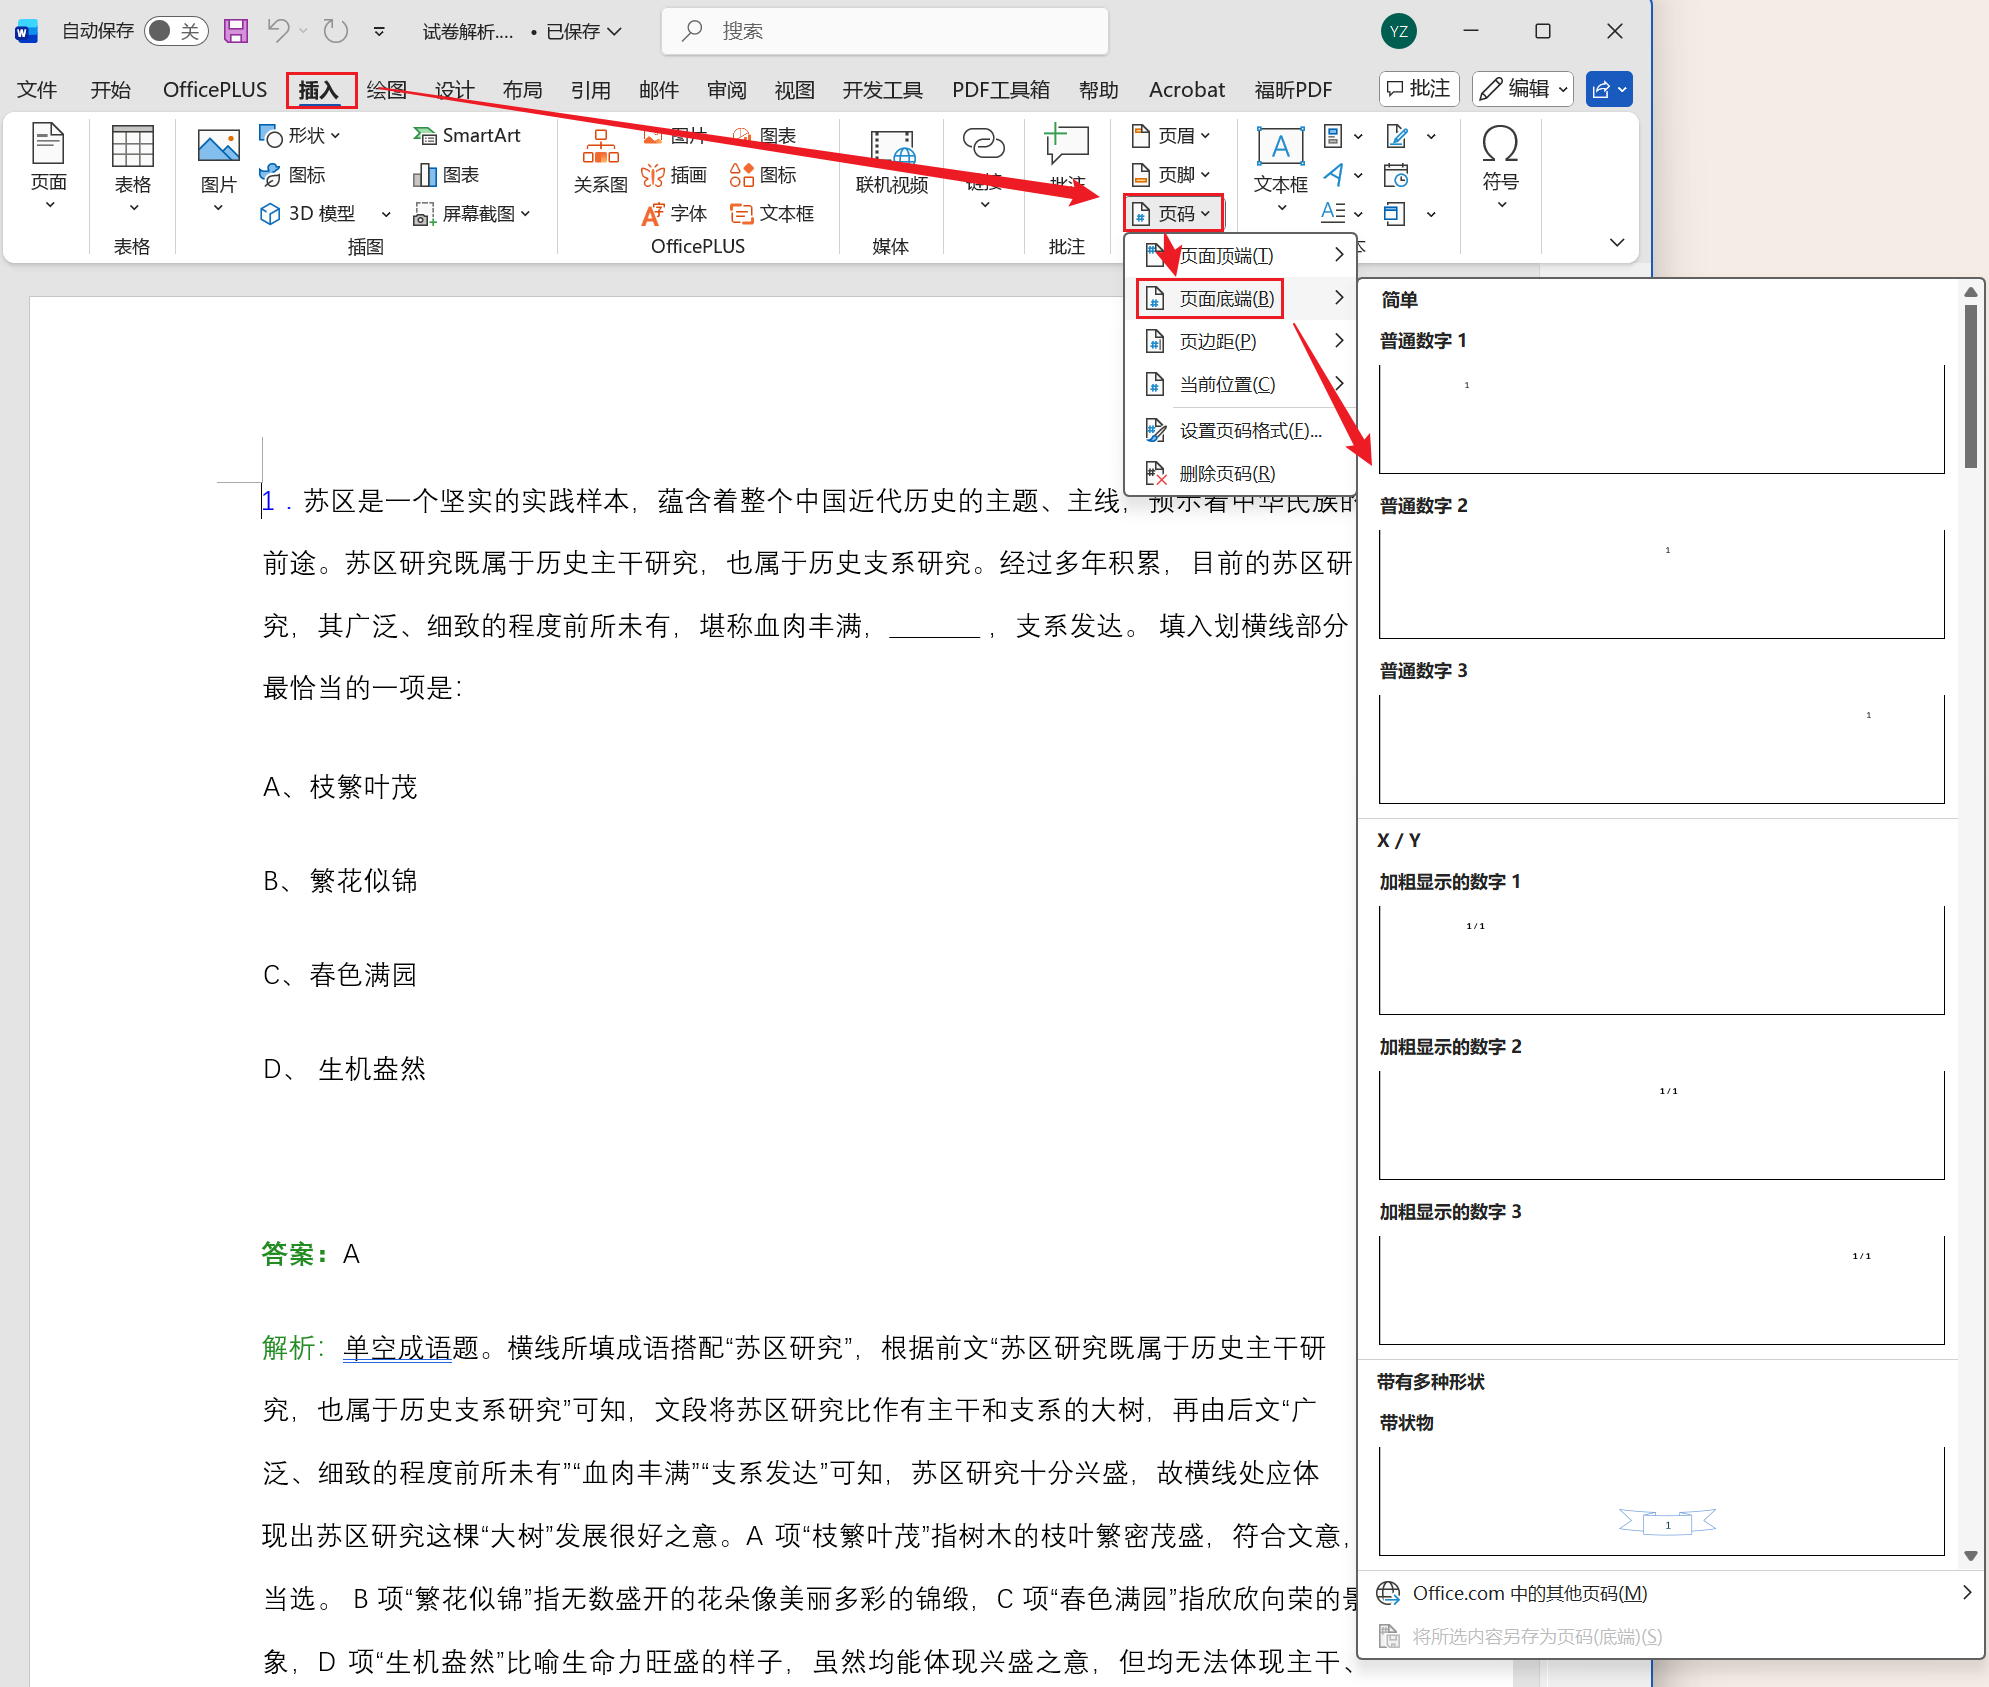The width and height of the screenshot is (1989, 1687).
Task: Open Office.com 中的其他页码 link
Action: click(x=1530, y=1592)
